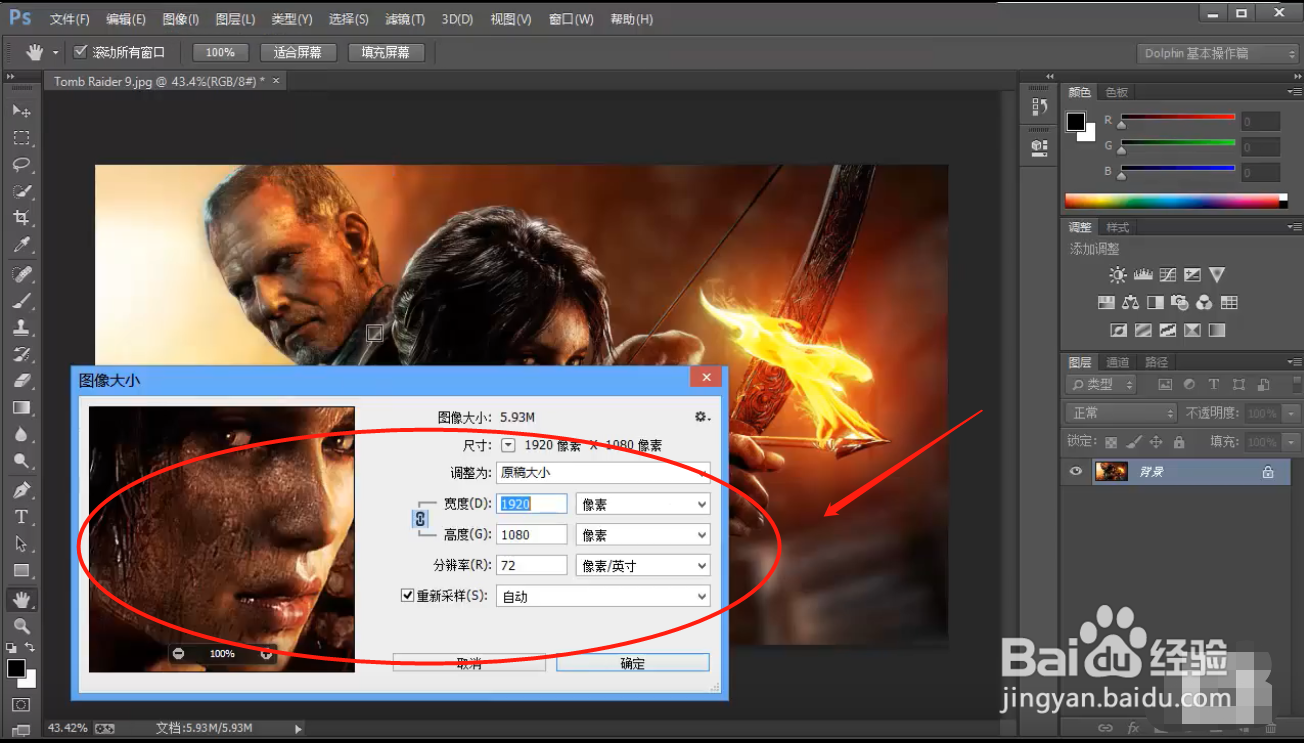Select the Brush tool
Screen dimensions: 1304x743
(x=21, y=301)
